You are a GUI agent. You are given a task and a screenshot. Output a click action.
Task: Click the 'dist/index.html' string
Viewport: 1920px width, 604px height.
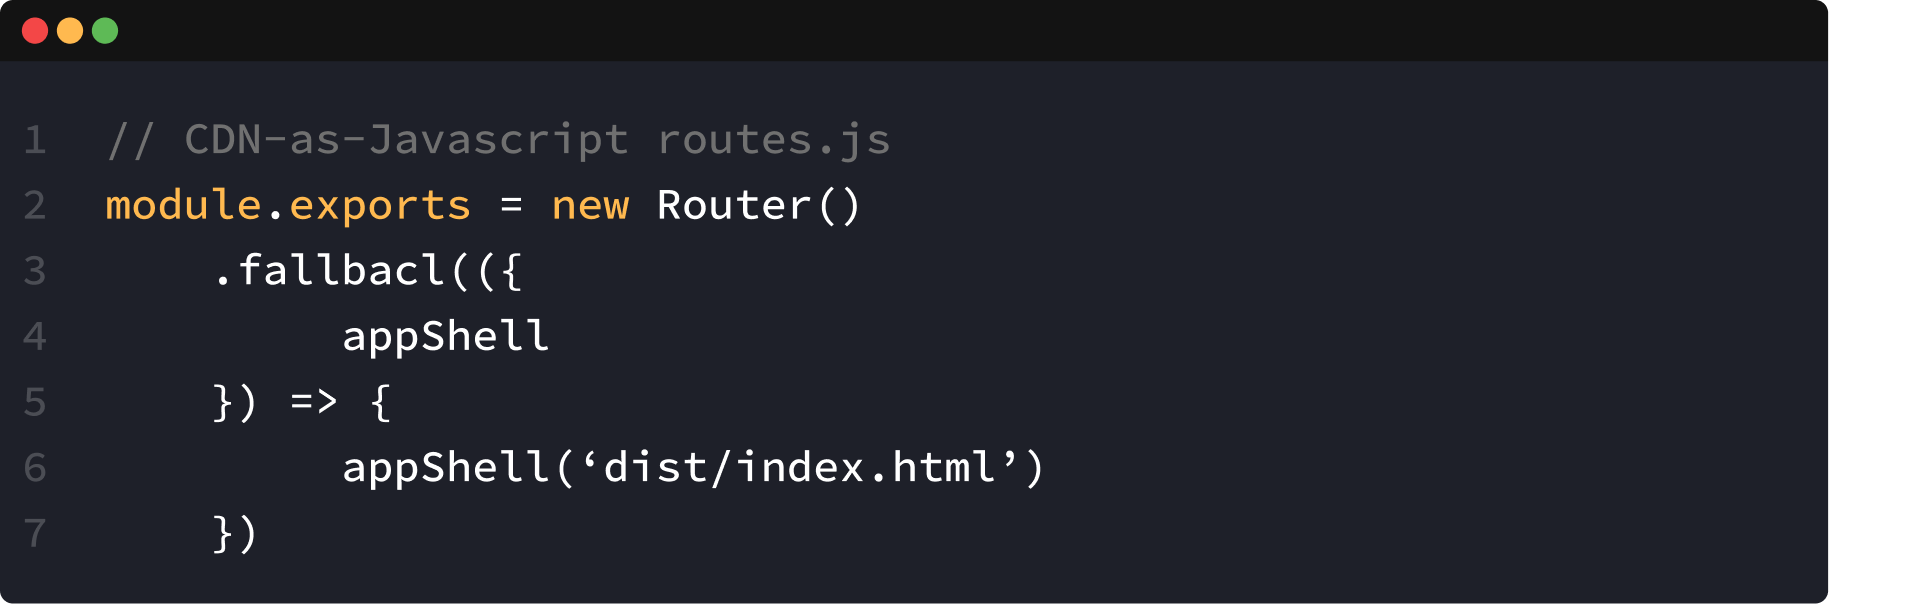(x=800, y=467)
